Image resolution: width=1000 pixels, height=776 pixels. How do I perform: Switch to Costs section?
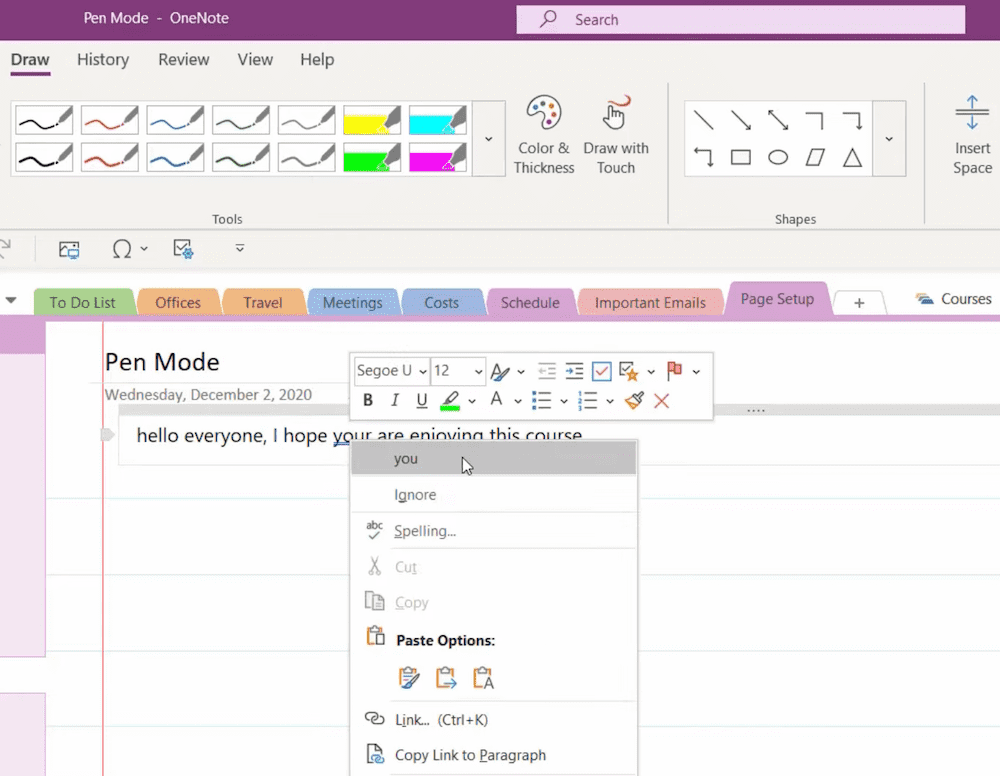[441, 302]
